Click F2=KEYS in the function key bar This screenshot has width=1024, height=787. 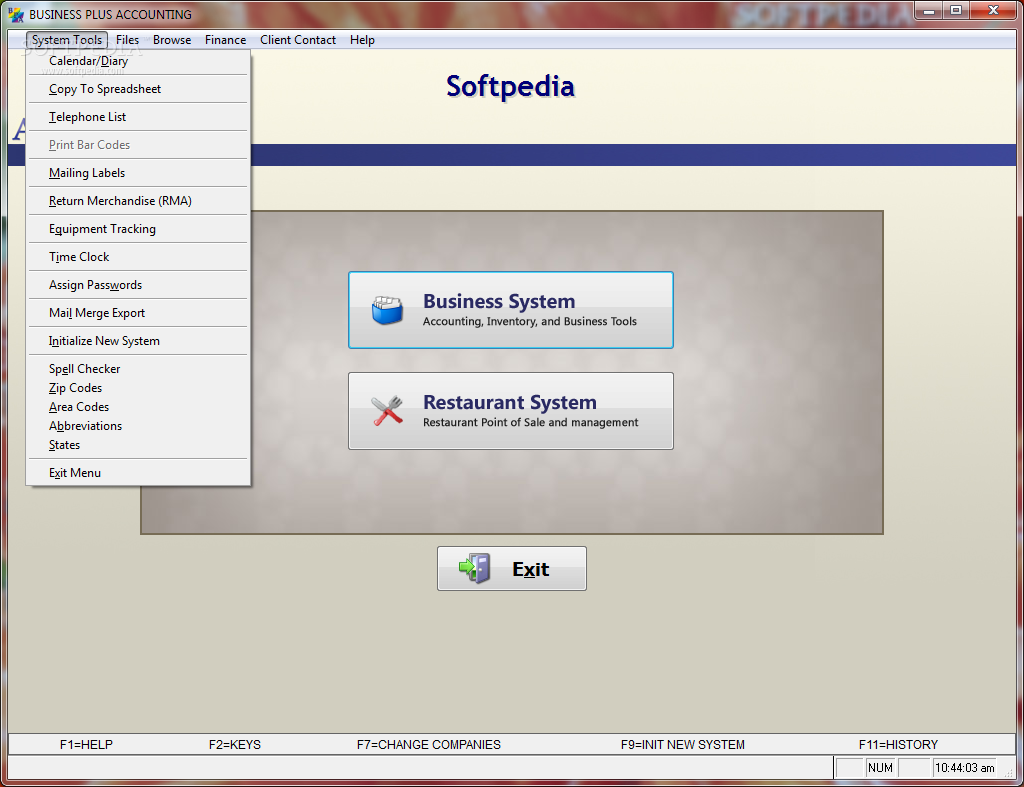coord(235,745)
